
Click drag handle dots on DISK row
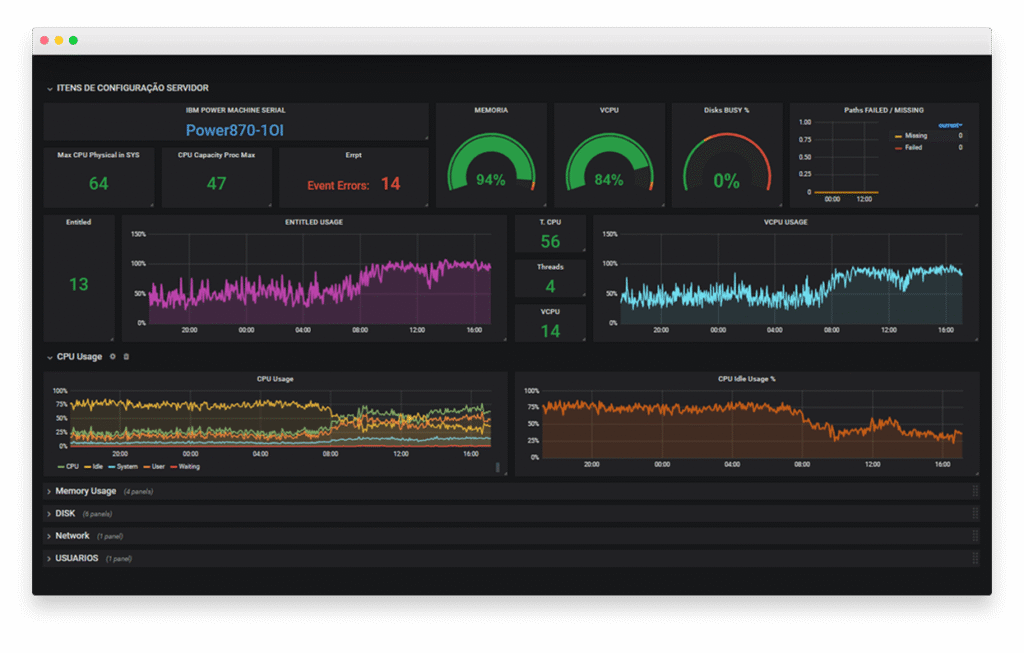click(x=975, y=513)
